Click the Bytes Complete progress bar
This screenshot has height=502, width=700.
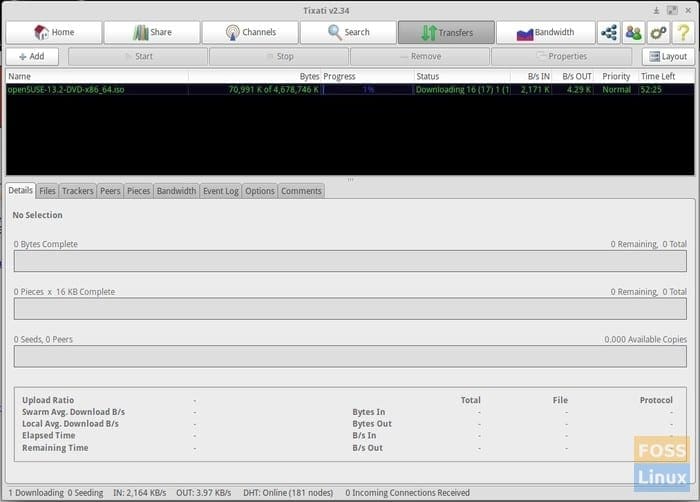pyautogui.click(x=350, y=261)
